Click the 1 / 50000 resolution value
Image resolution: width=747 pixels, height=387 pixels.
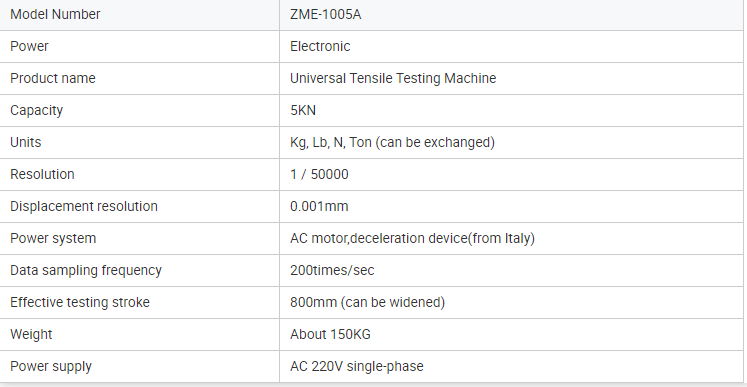coord(319,174)
